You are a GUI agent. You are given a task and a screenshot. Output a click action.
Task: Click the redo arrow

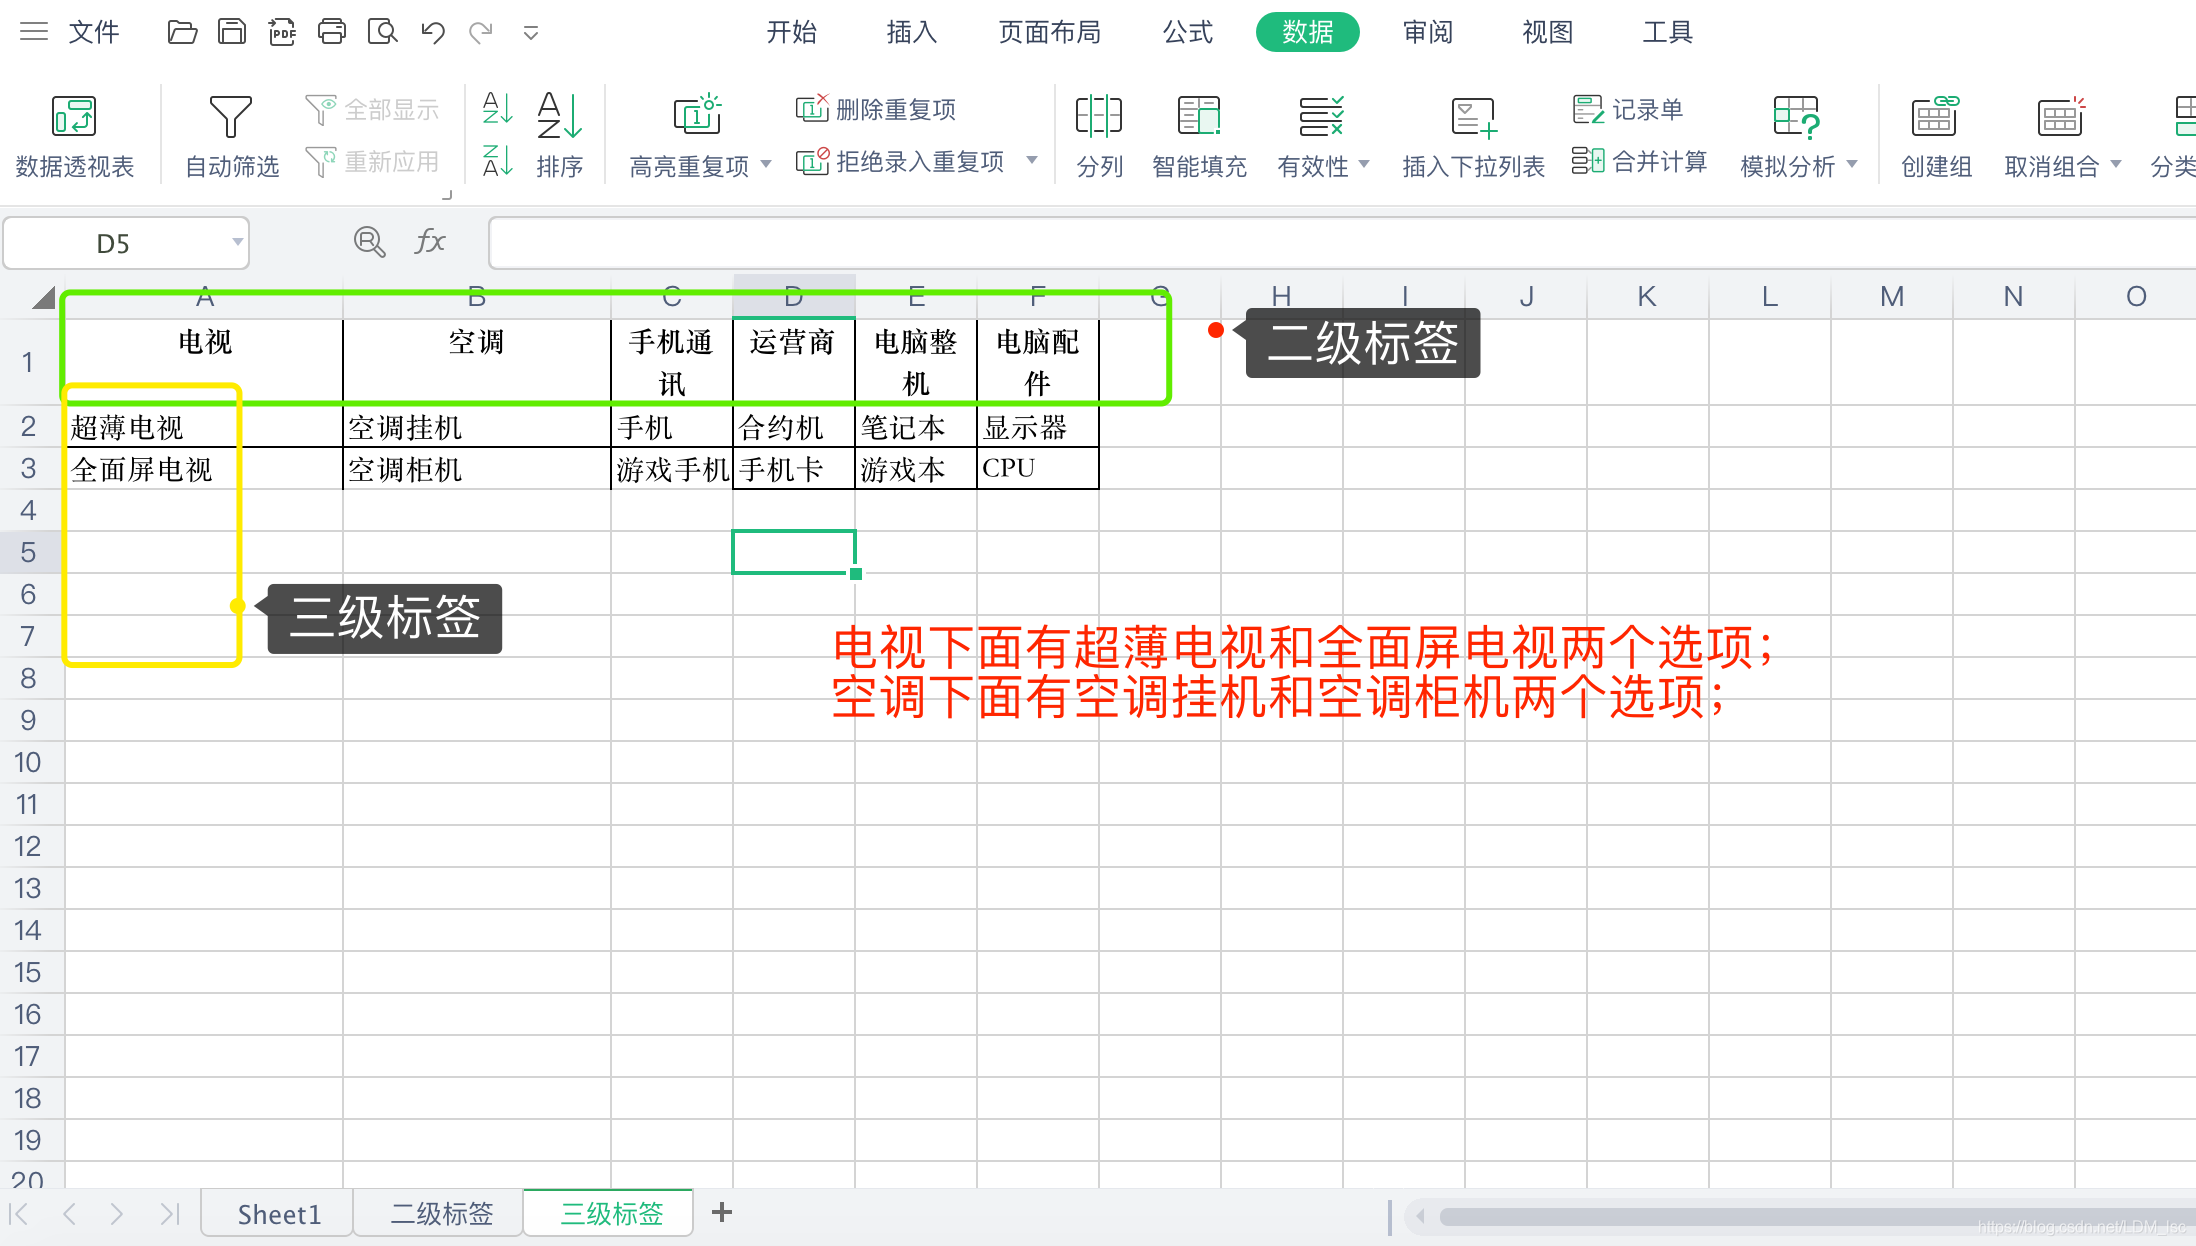pos(481,32)
